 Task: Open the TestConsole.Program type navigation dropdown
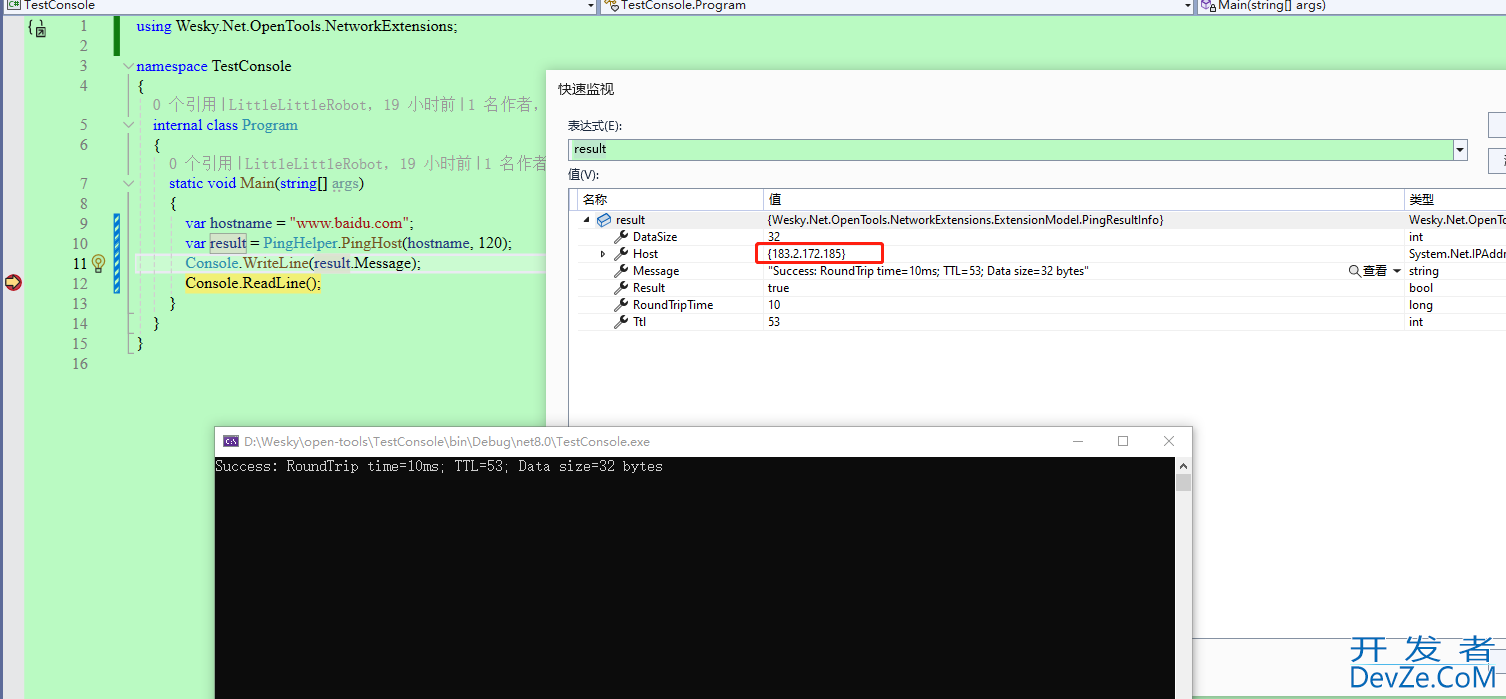point(1188,5)
